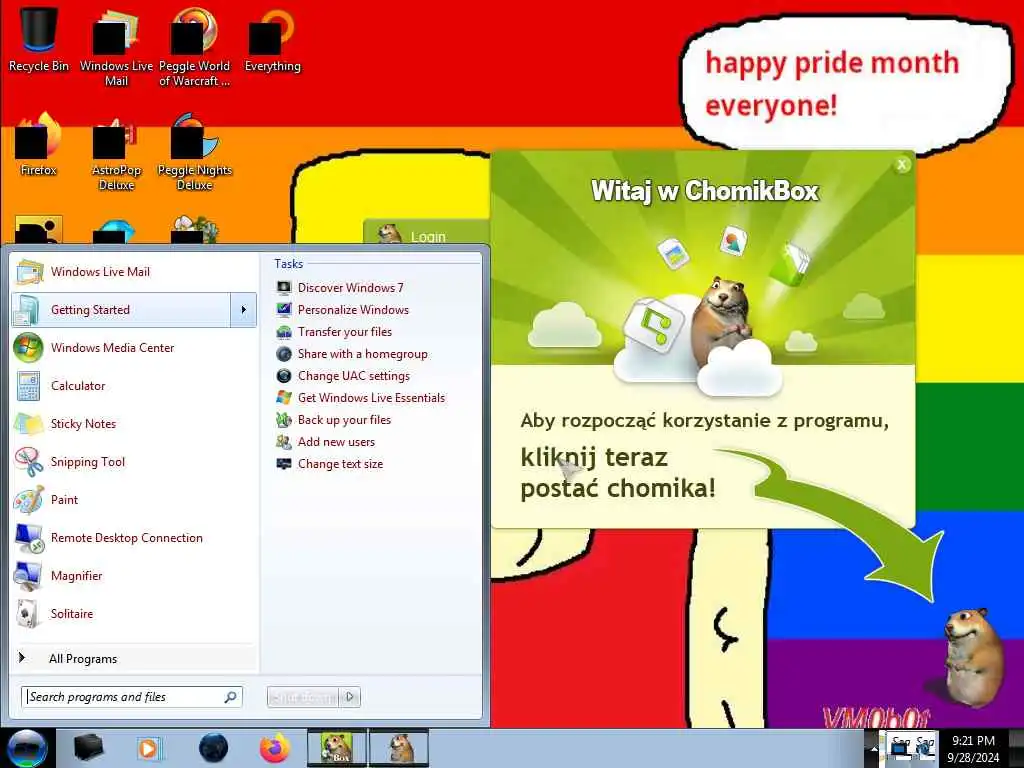Click the Calculator icon in Start menu
The image size is (1024, 768).
[x=28, y=385]
